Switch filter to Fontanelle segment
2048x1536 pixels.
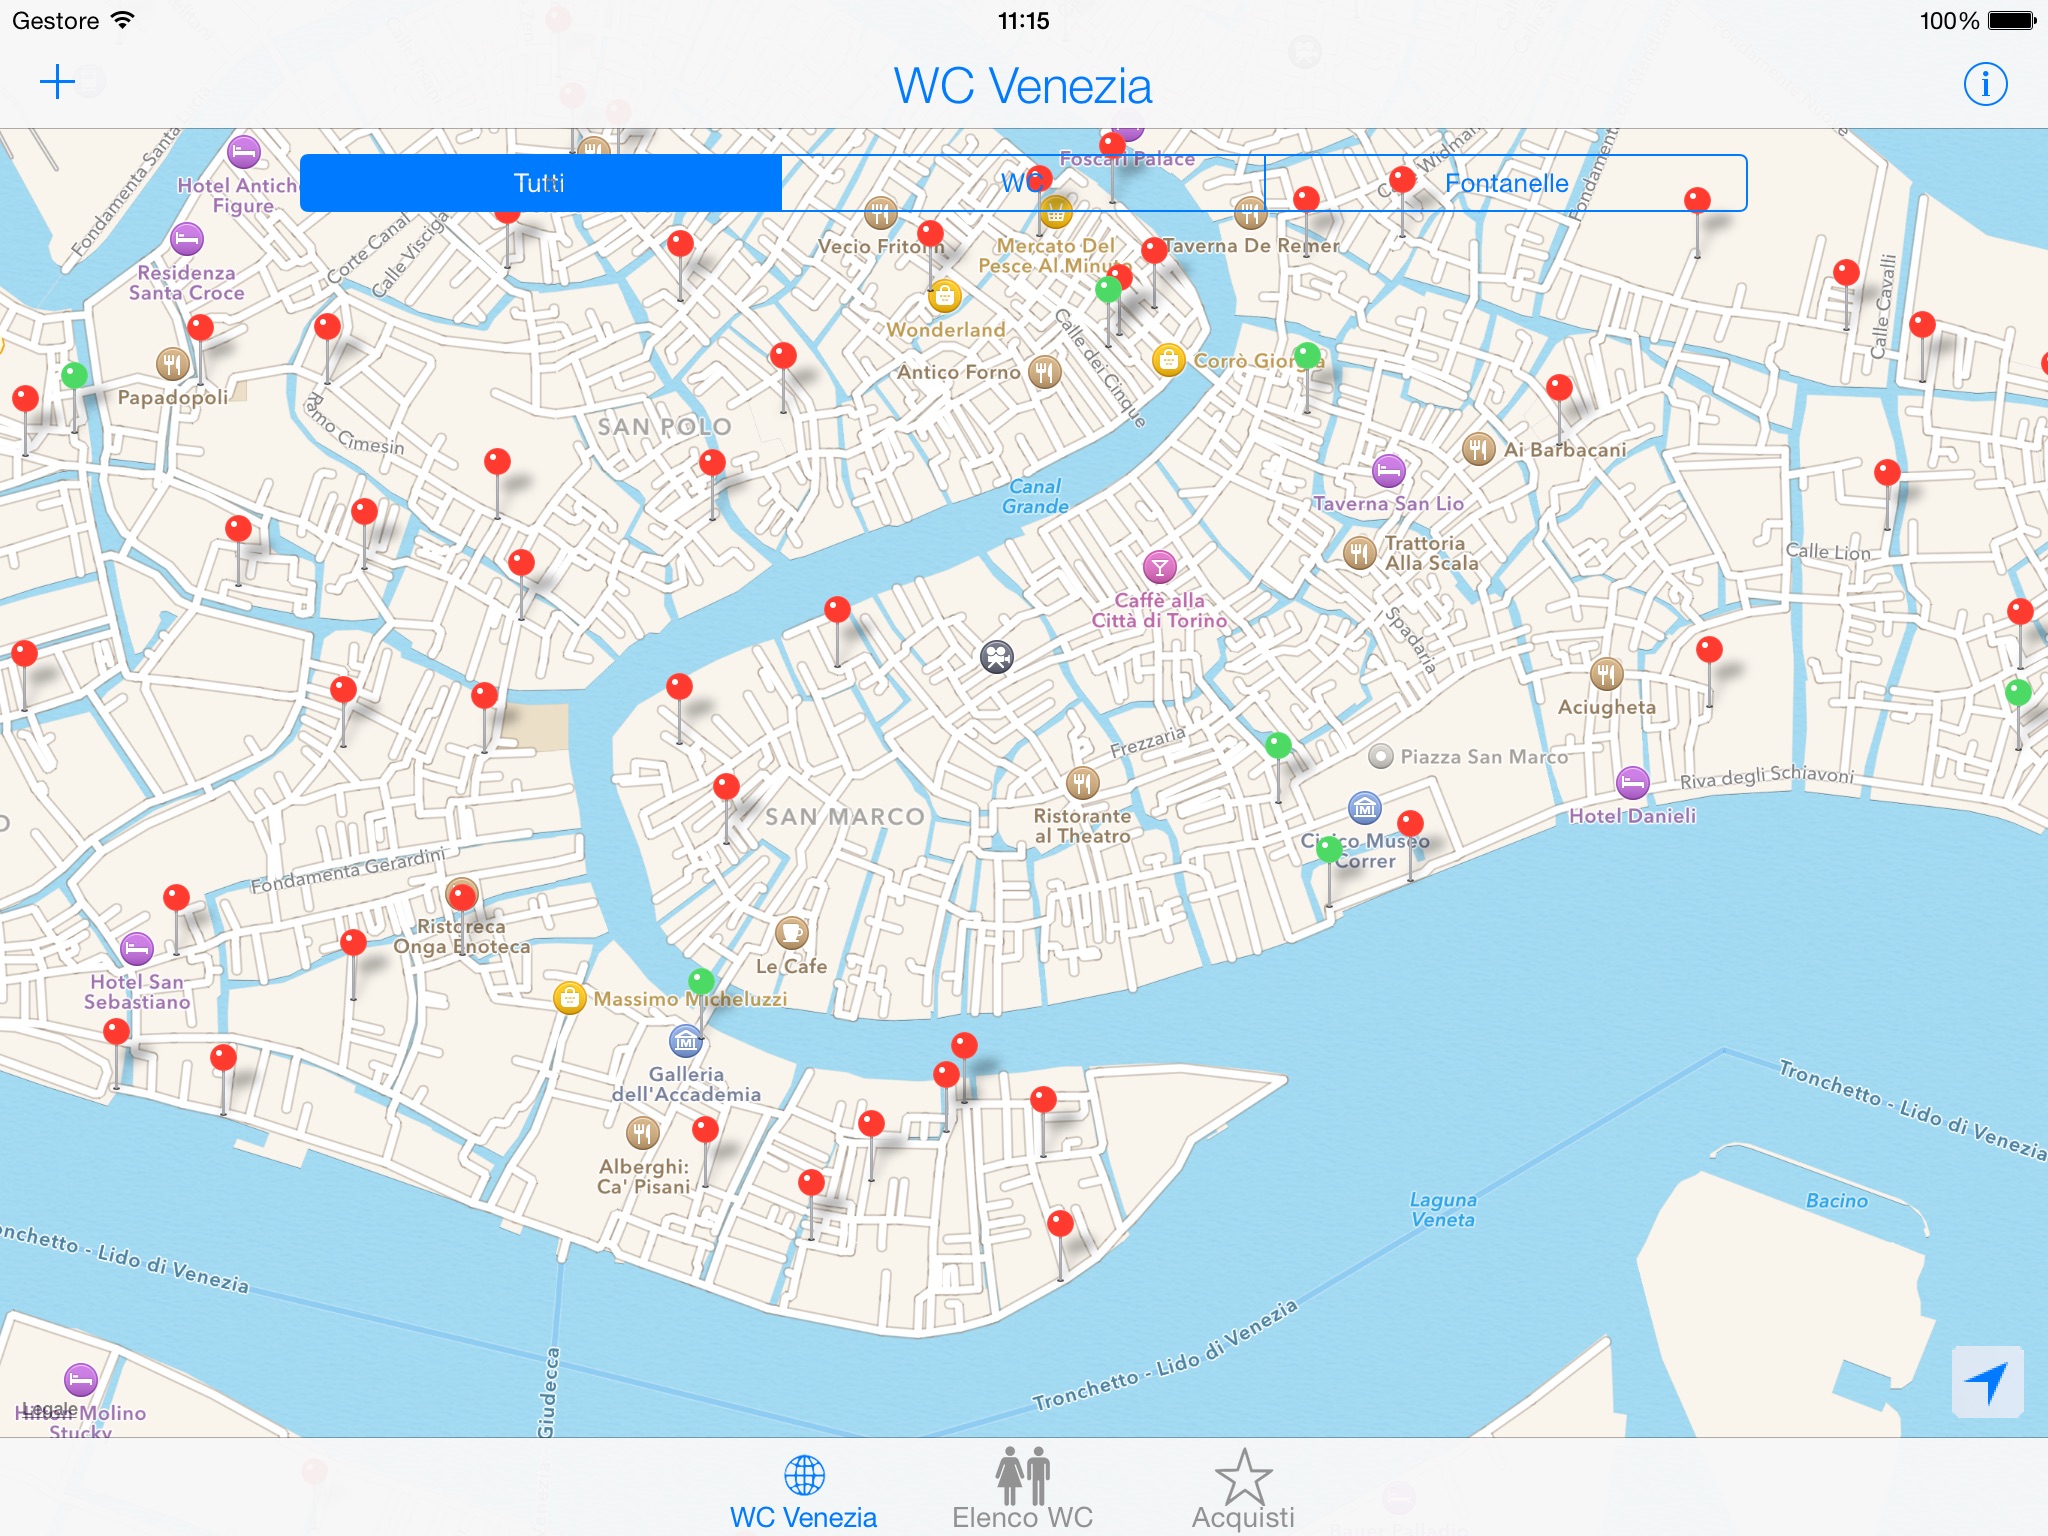1505,183
